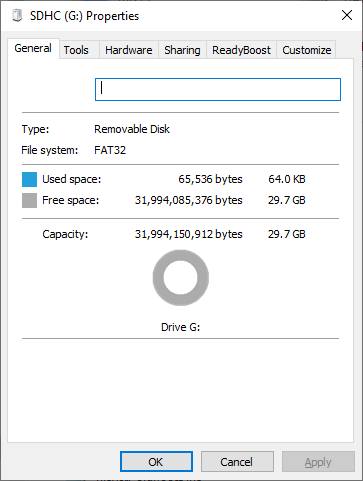Open the Customize tab
Image resolution: width=363 pixels, height=481 pixels.
[x=307, y=50]
